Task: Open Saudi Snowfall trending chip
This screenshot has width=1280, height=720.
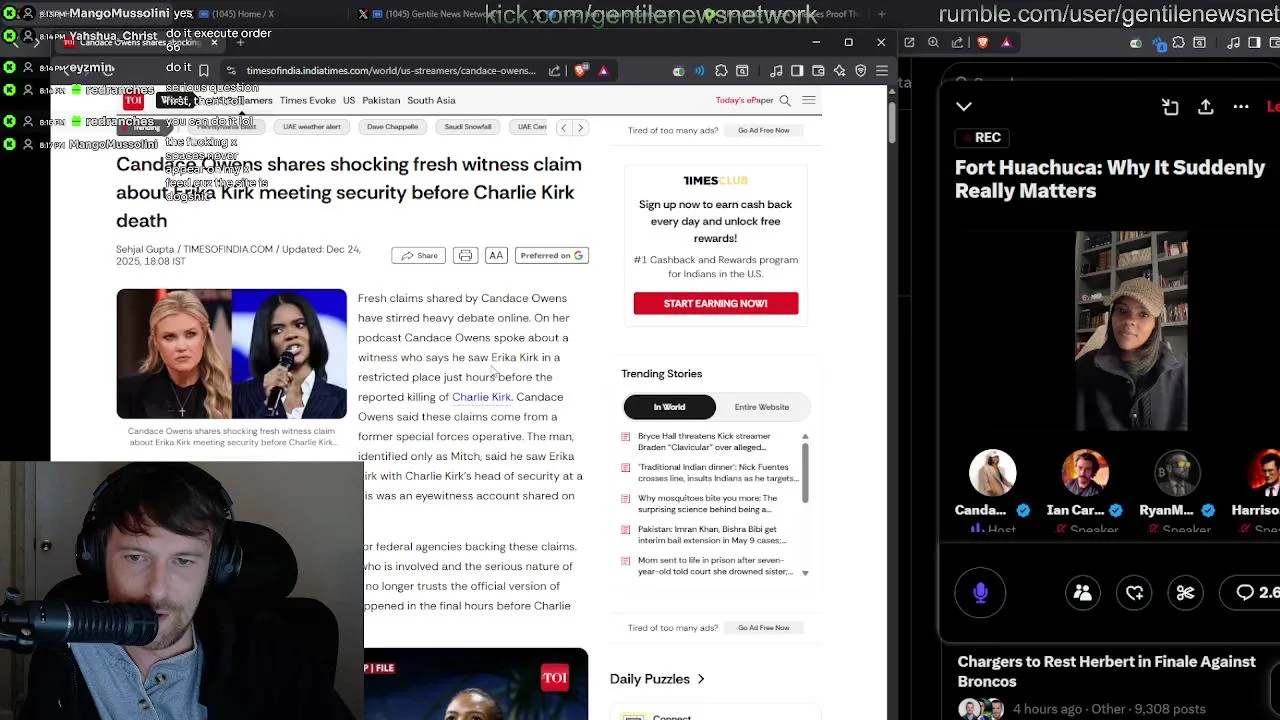Action: [468, 127]
